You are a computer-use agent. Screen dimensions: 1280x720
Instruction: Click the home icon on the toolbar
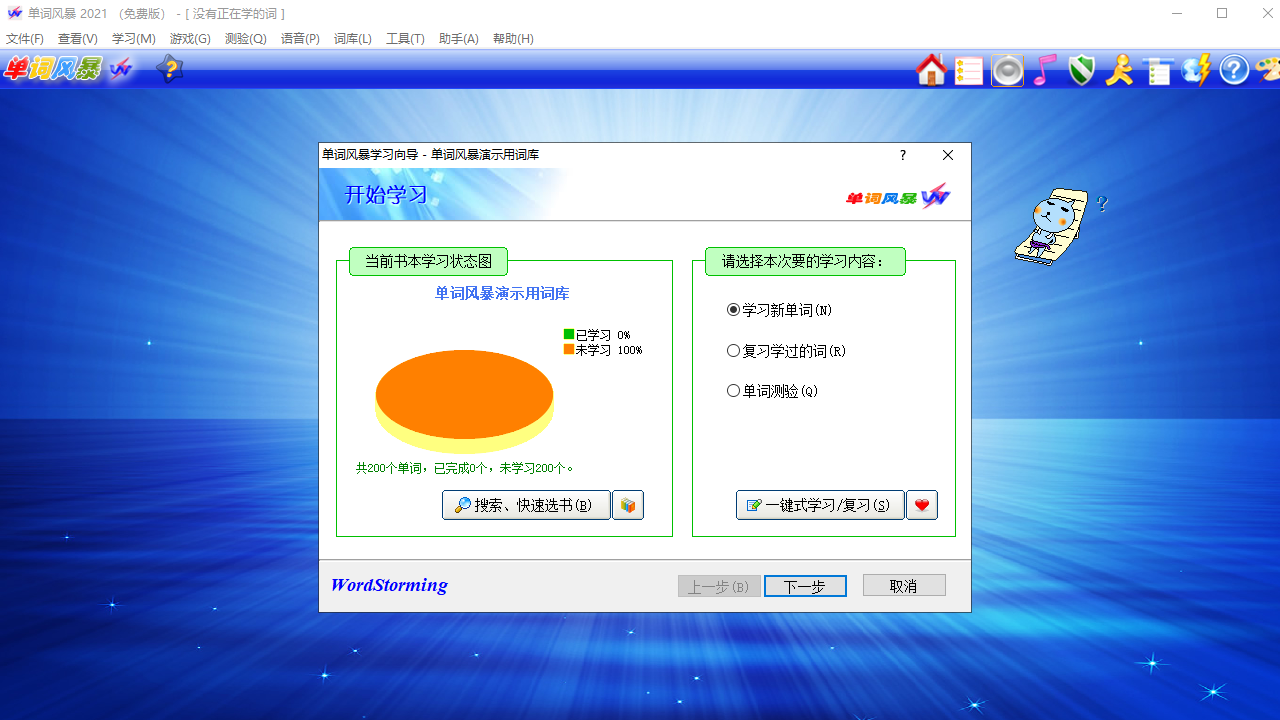point(930,70)
